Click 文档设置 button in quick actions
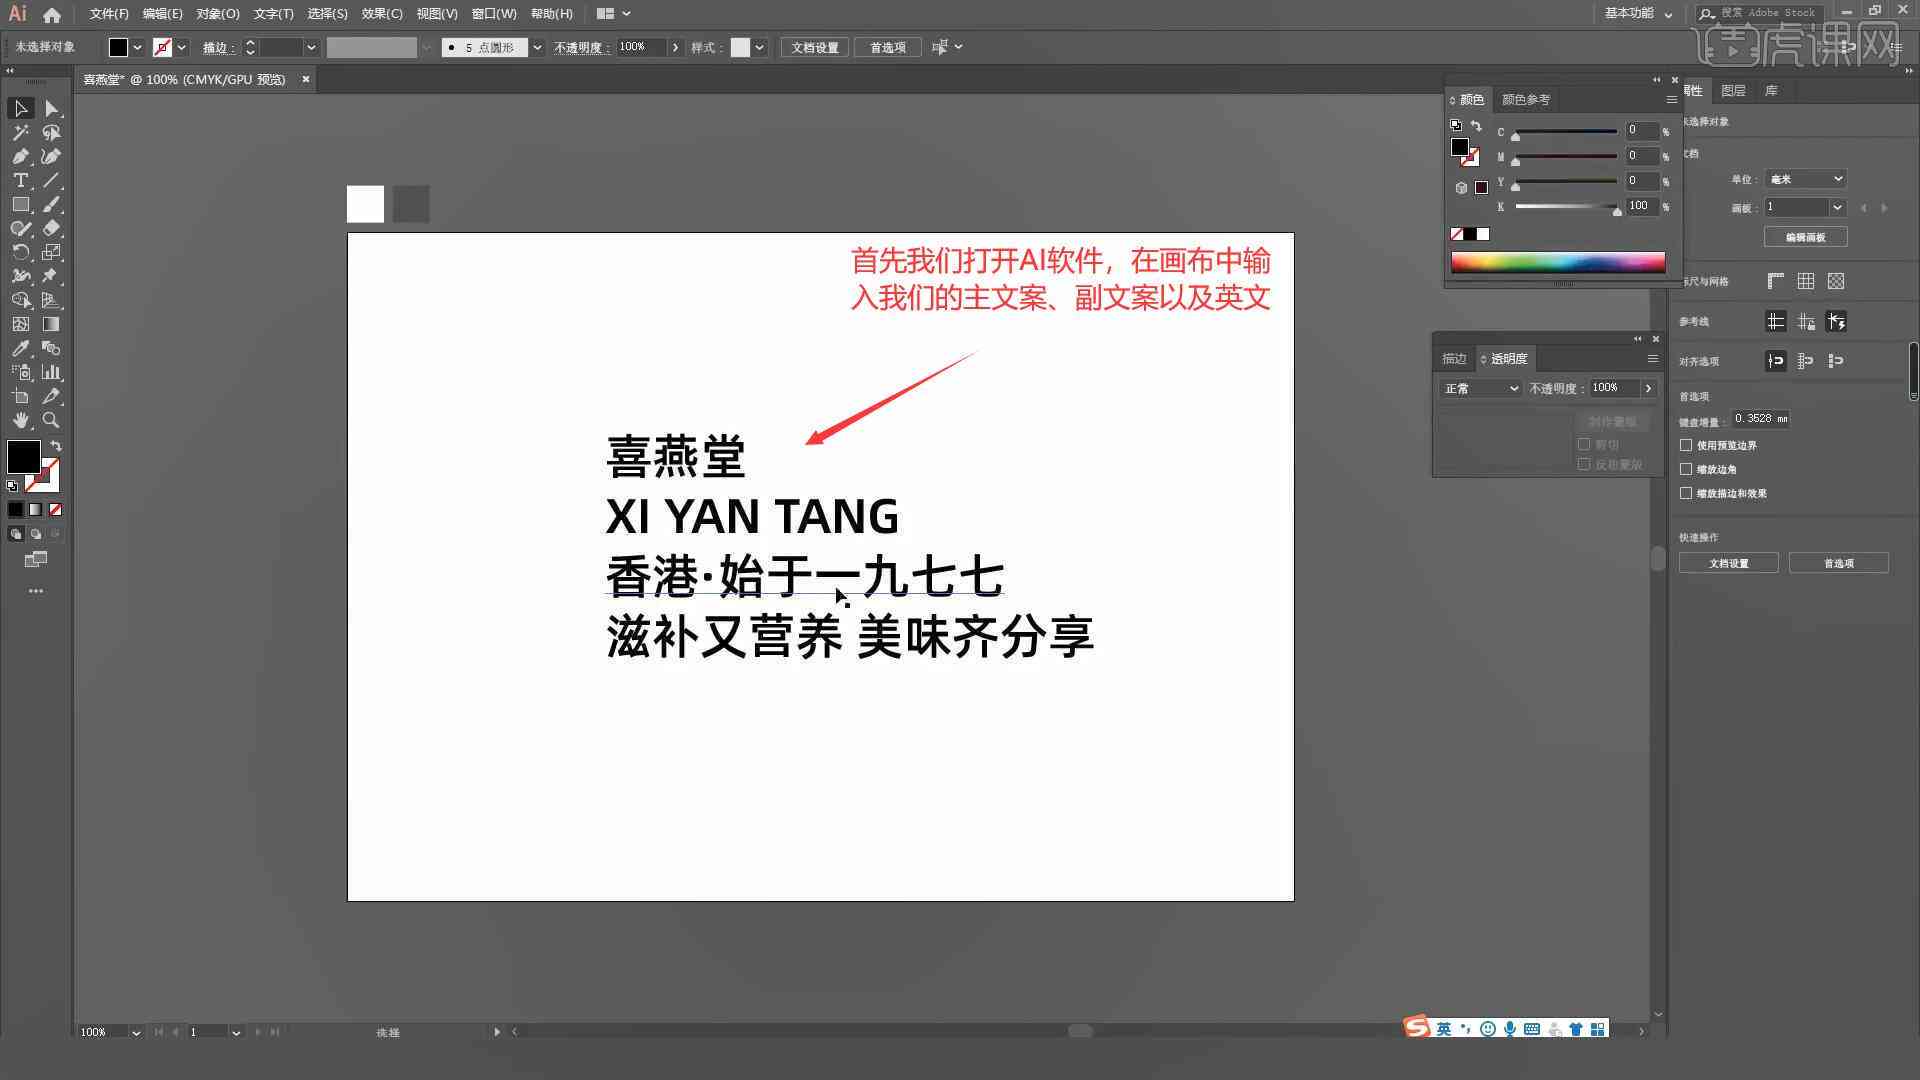The width and height of the screenshot is (1920, 1080). click(x=1730, y=563)
